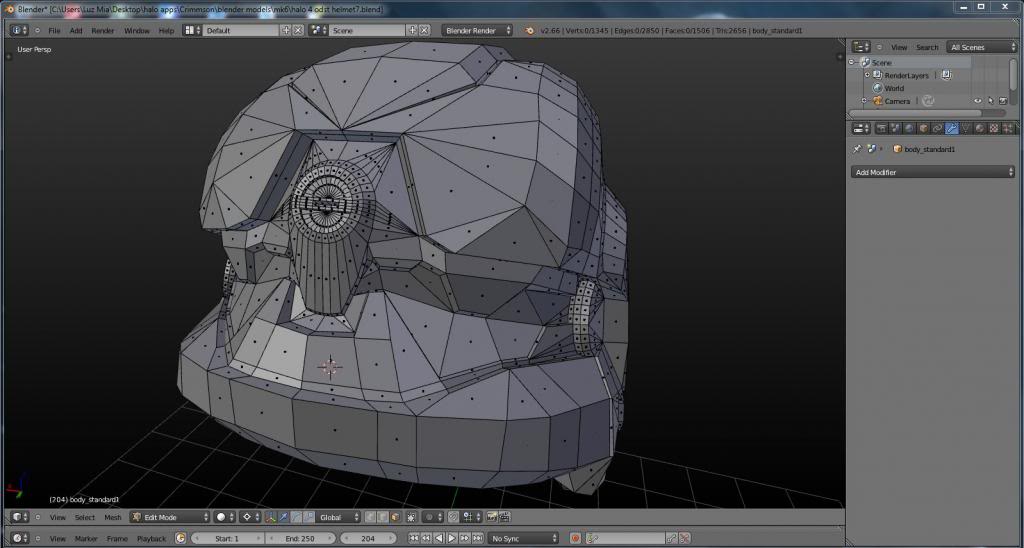Open the Playback menu in timeline

tap(152, 539)
